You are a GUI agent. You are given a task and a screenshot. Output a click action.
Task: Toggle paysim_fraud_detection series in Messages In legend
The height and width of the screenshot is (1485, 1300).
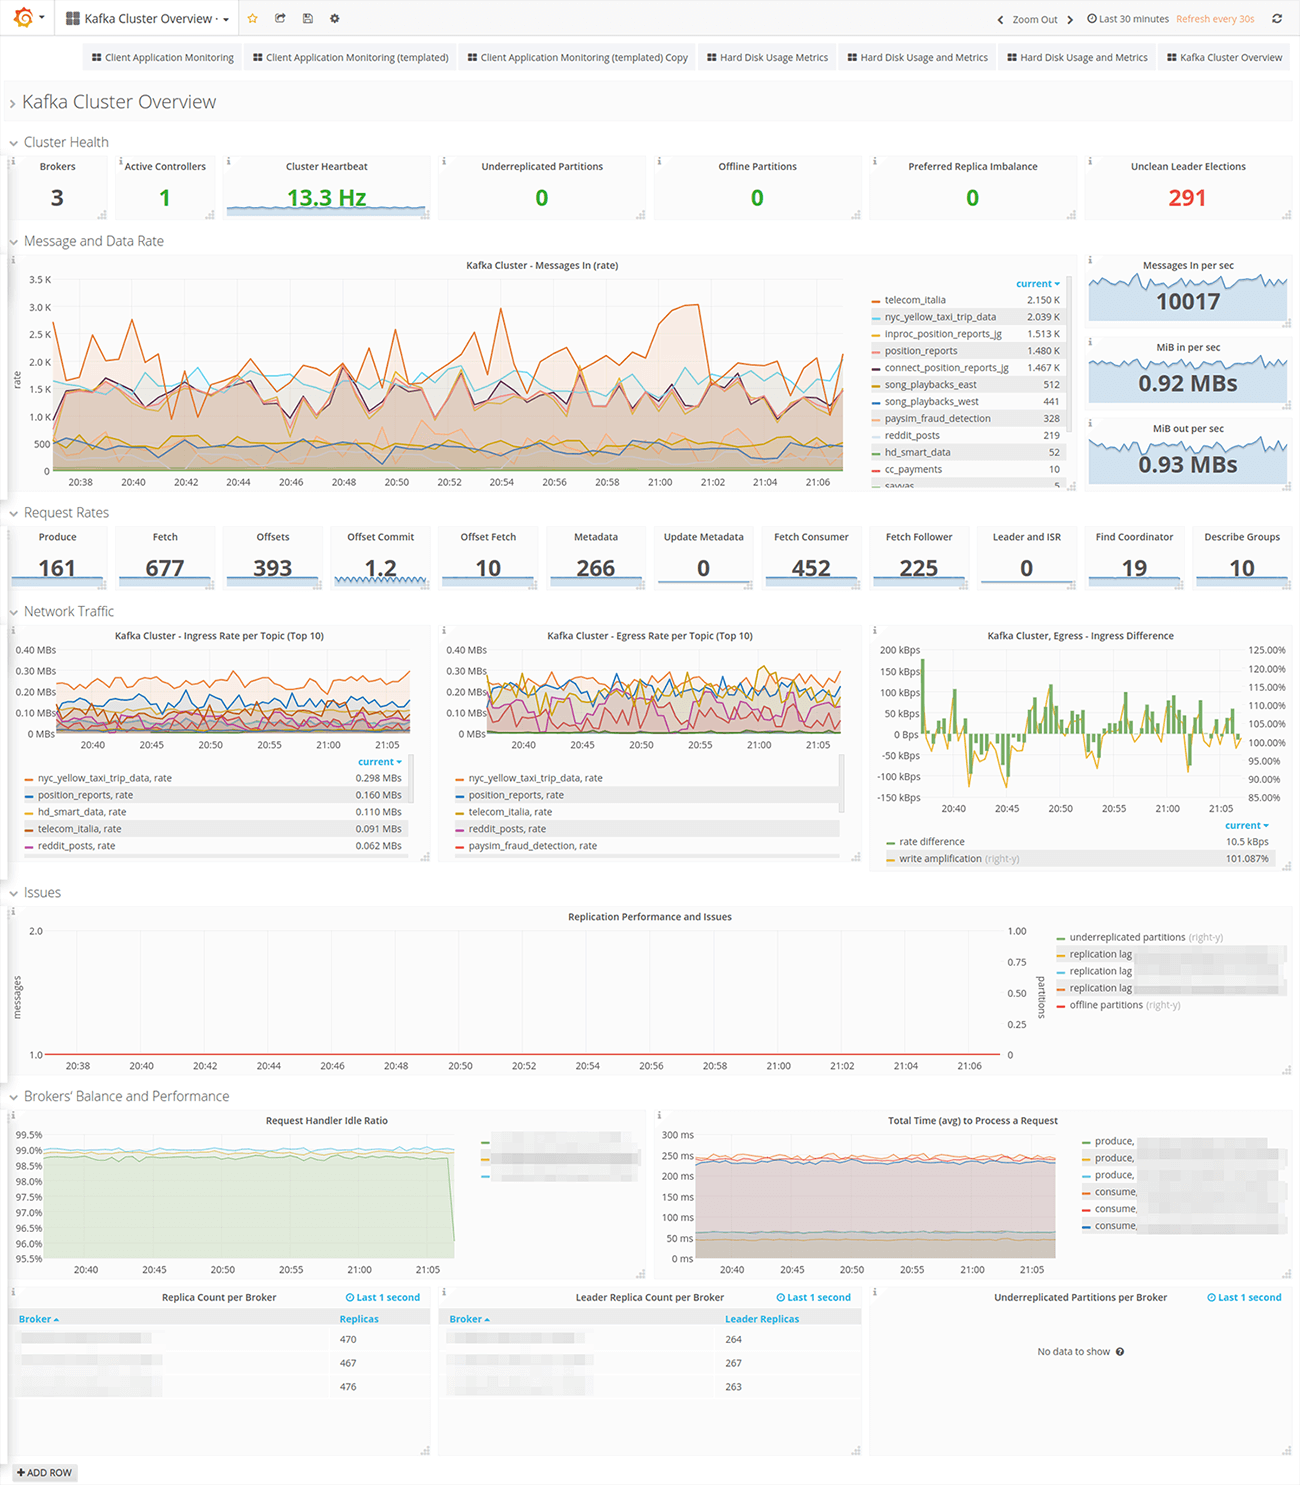[x=937, y=419]
